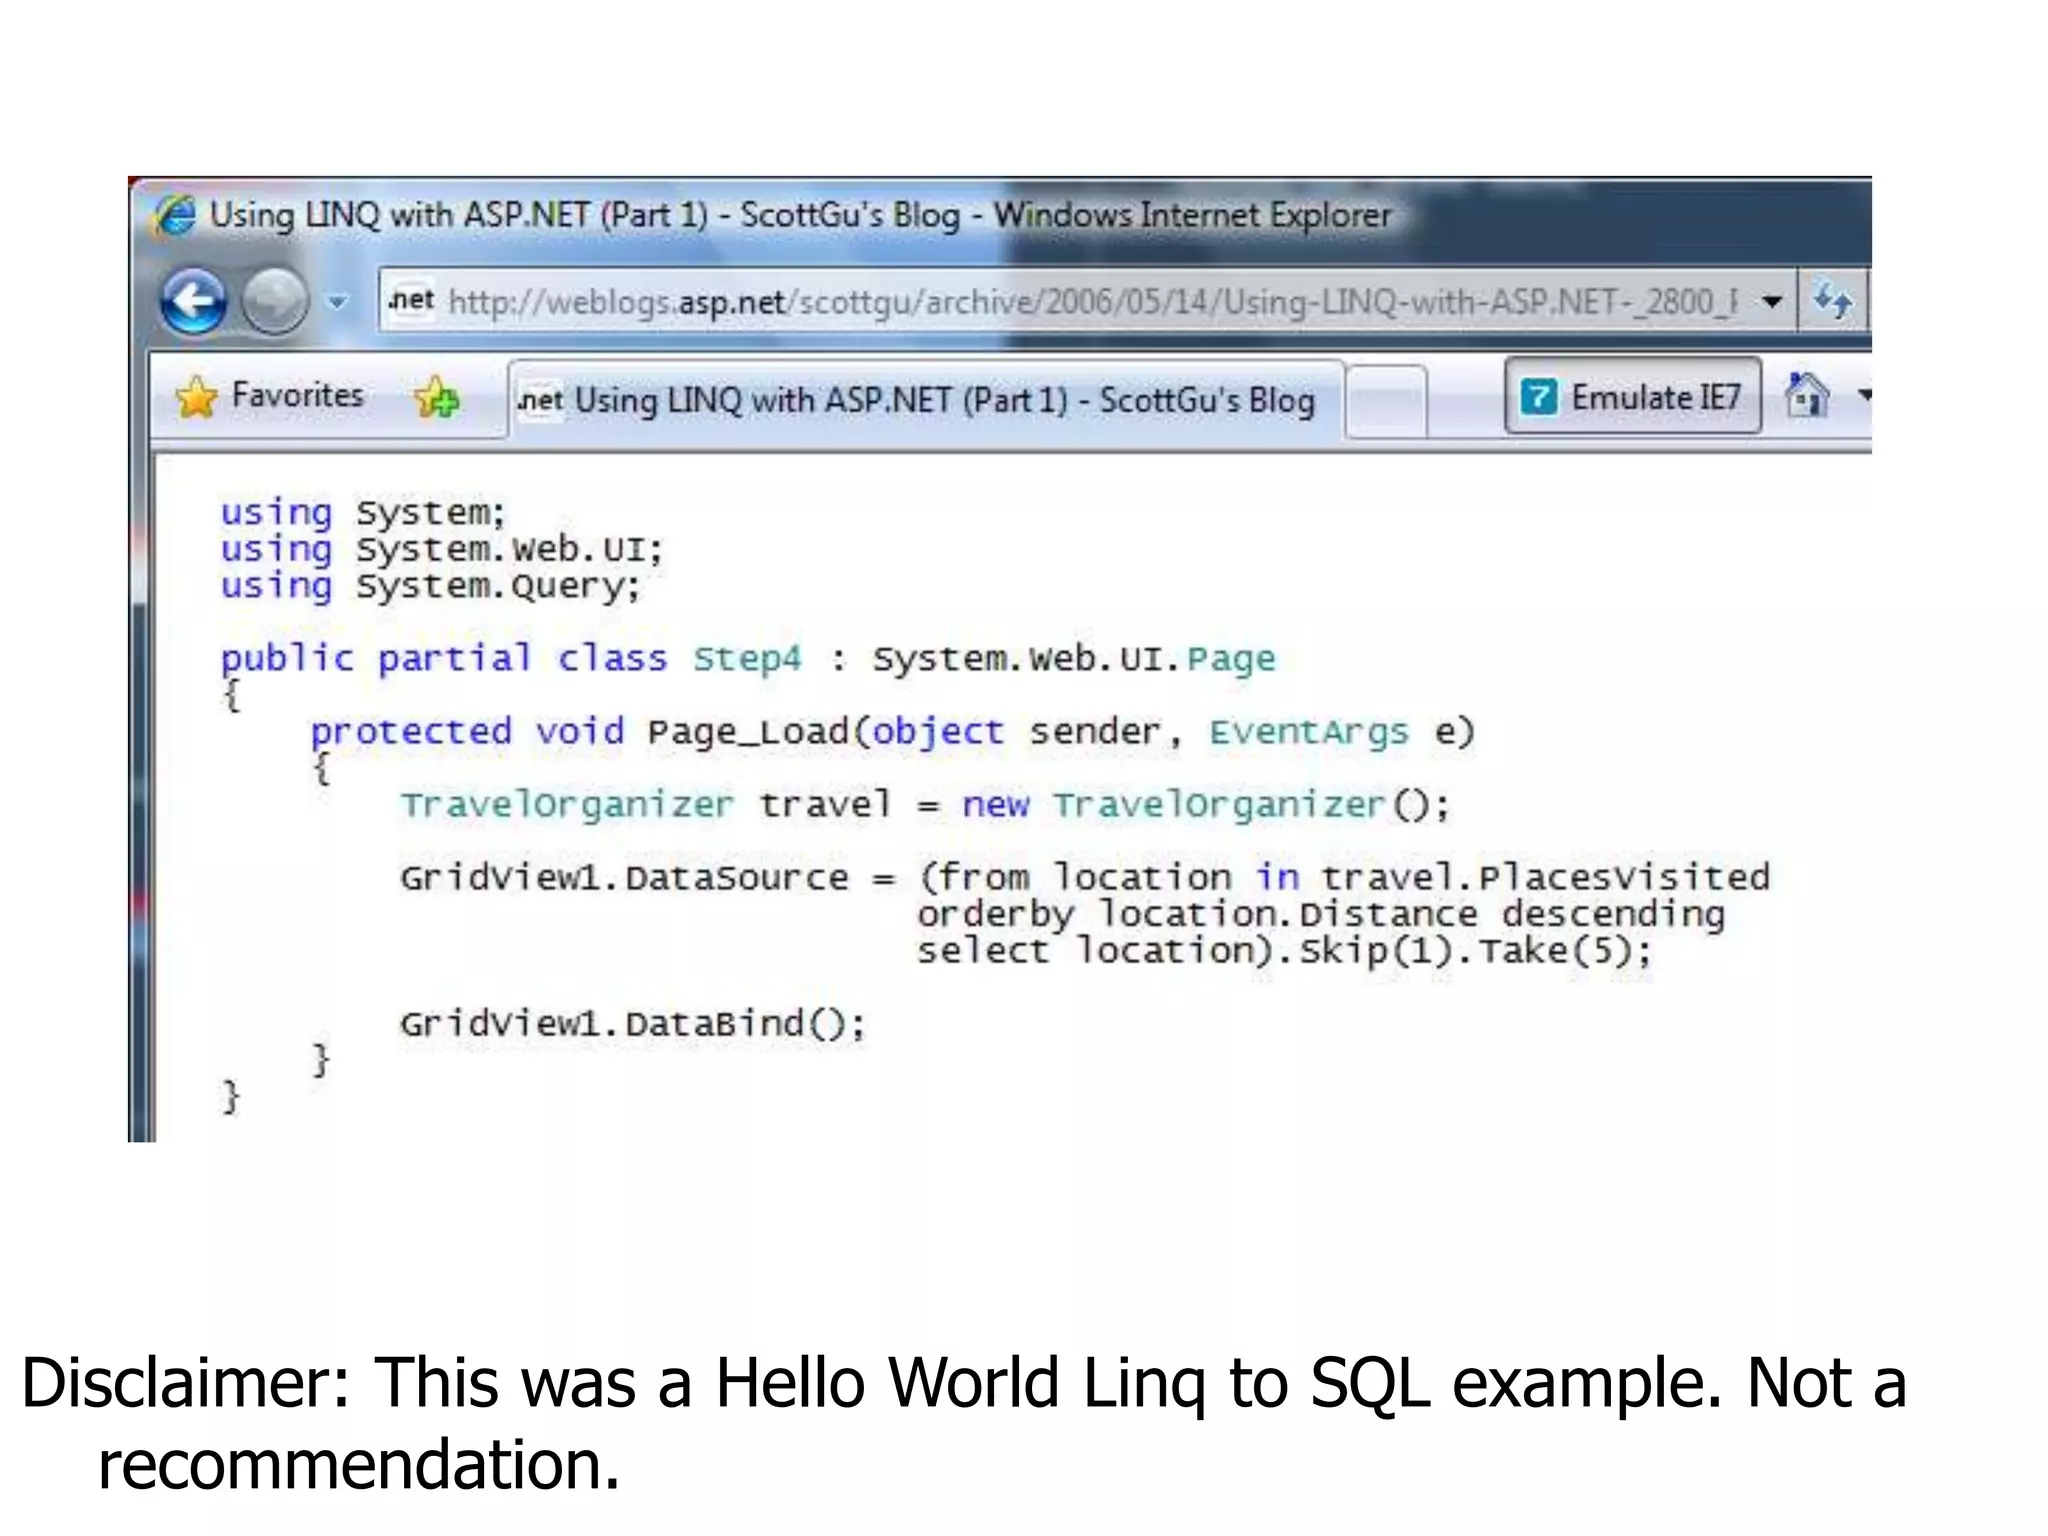Image resolution: width=2048 pixels, height=1536 pixels.
Task: Click 'EventArgs' type in method signature
Action: [x=1308, y=732]
